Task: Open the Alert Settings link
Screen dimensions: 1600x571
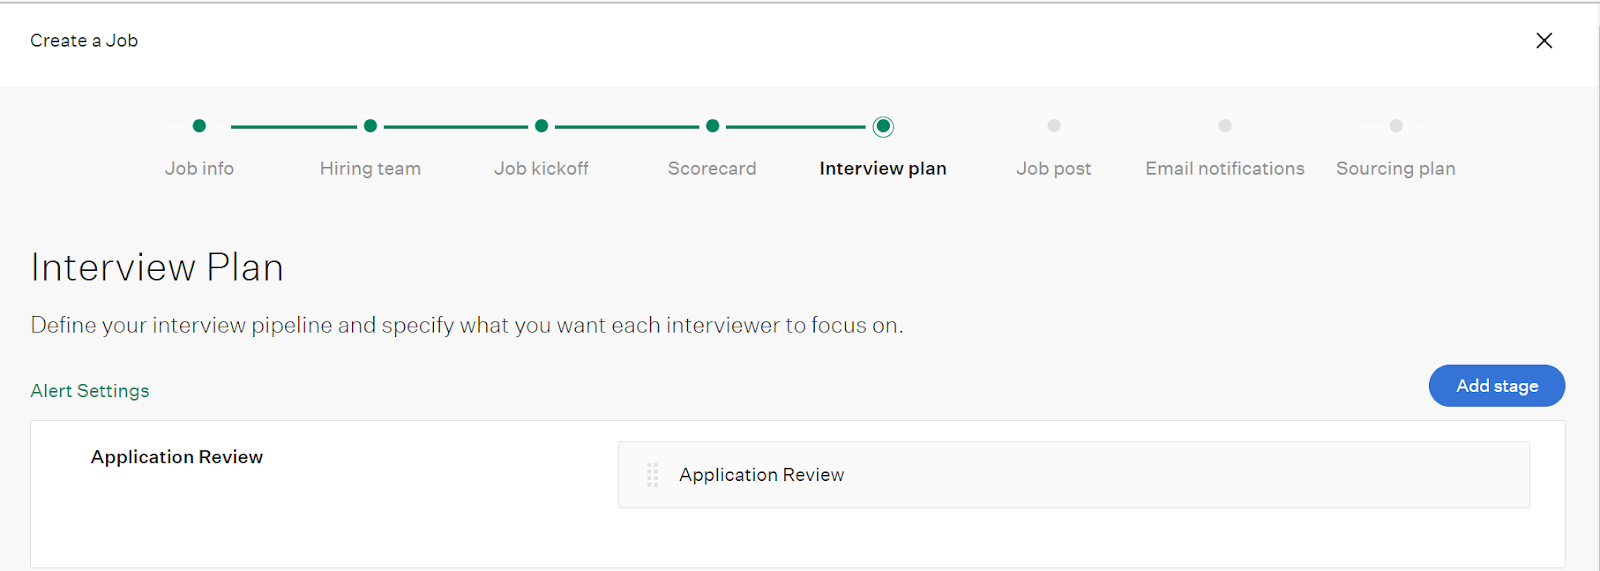Action: tap(90, 391)
